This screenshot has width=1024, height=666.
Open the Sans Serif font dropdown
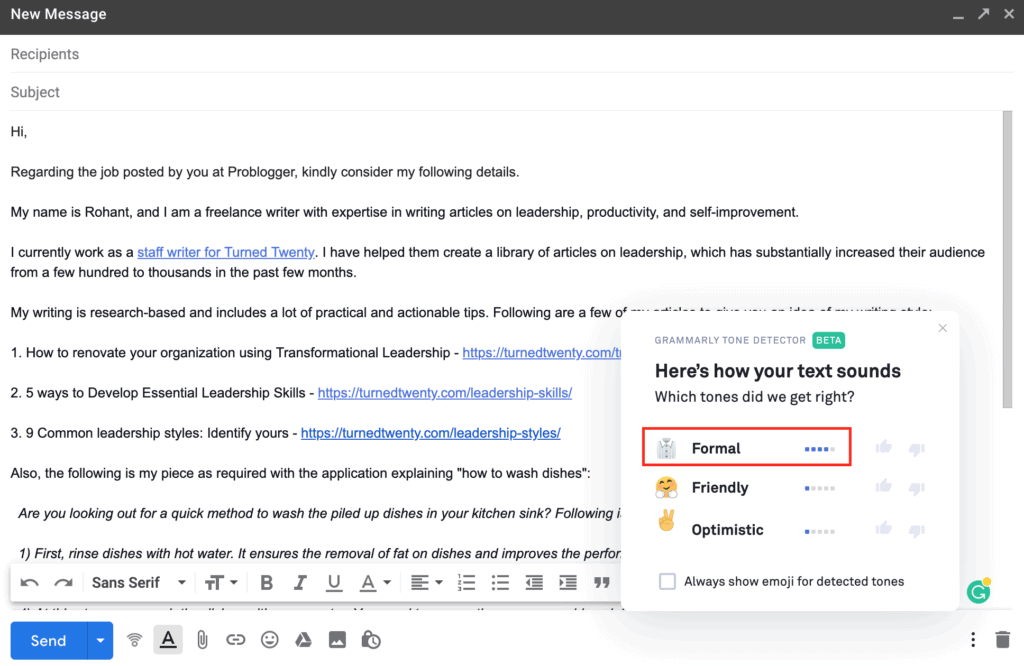139,582
